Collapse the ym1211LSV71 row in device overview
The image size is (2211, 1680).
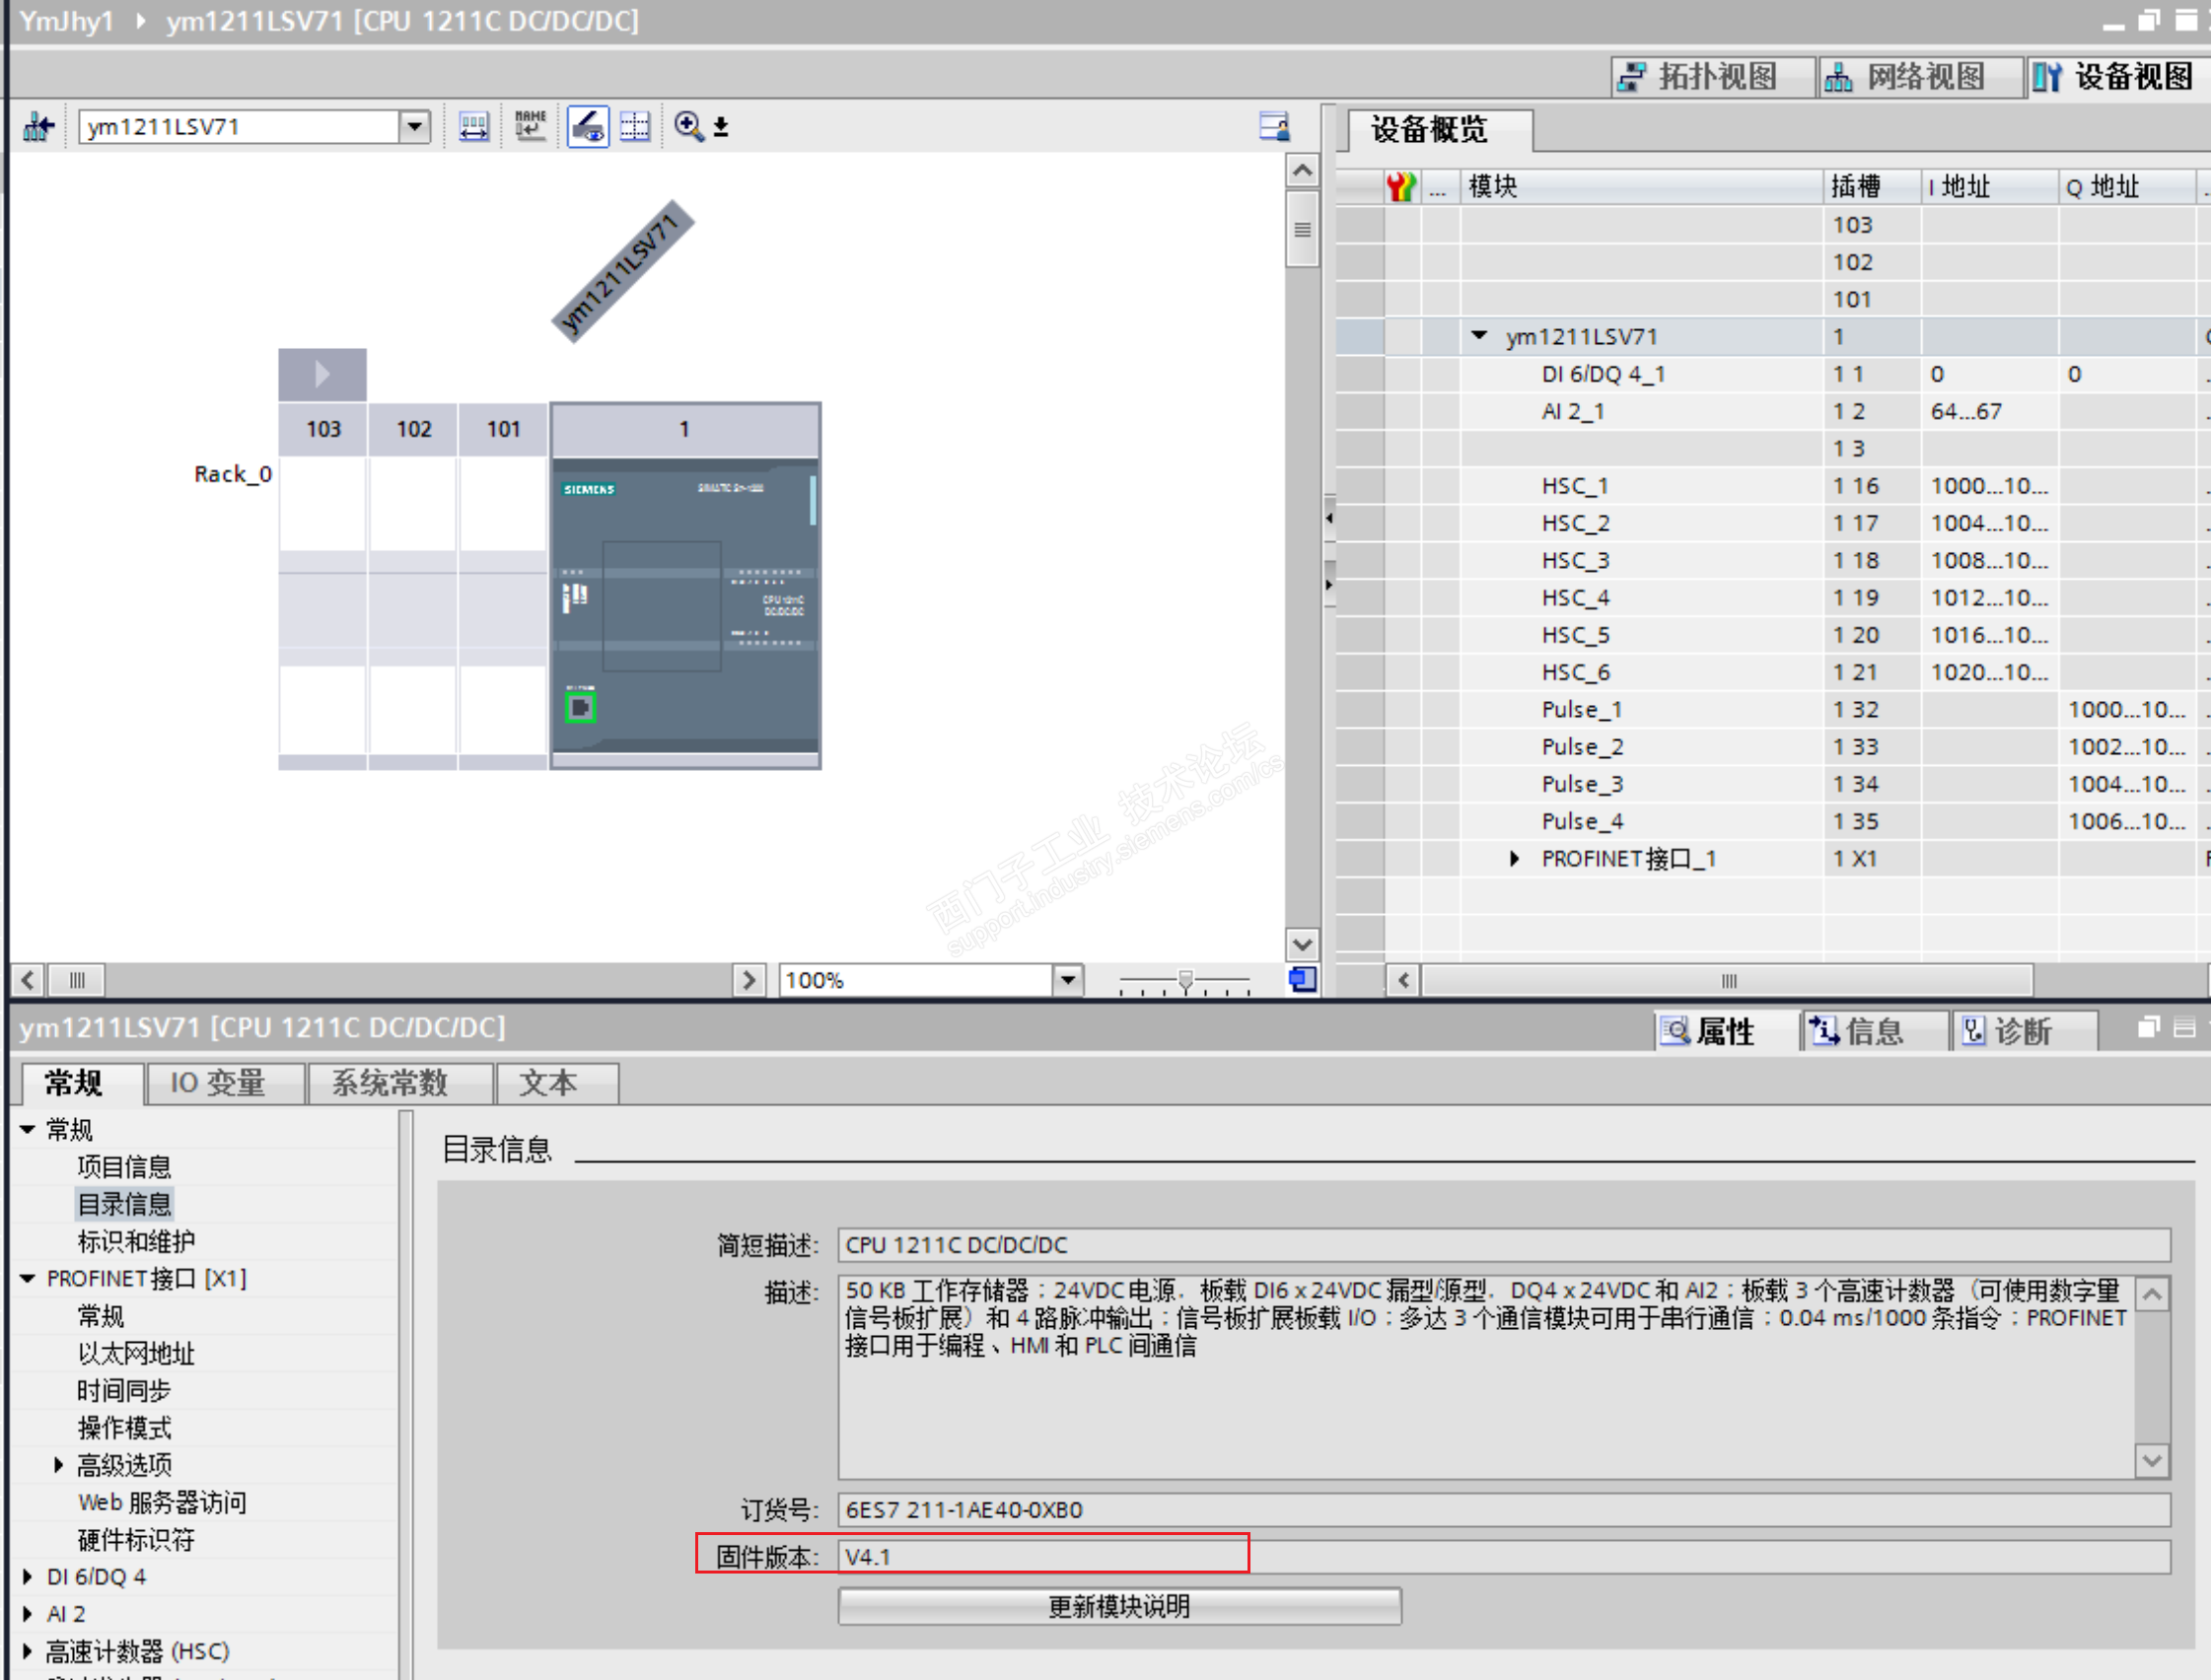1479,336
